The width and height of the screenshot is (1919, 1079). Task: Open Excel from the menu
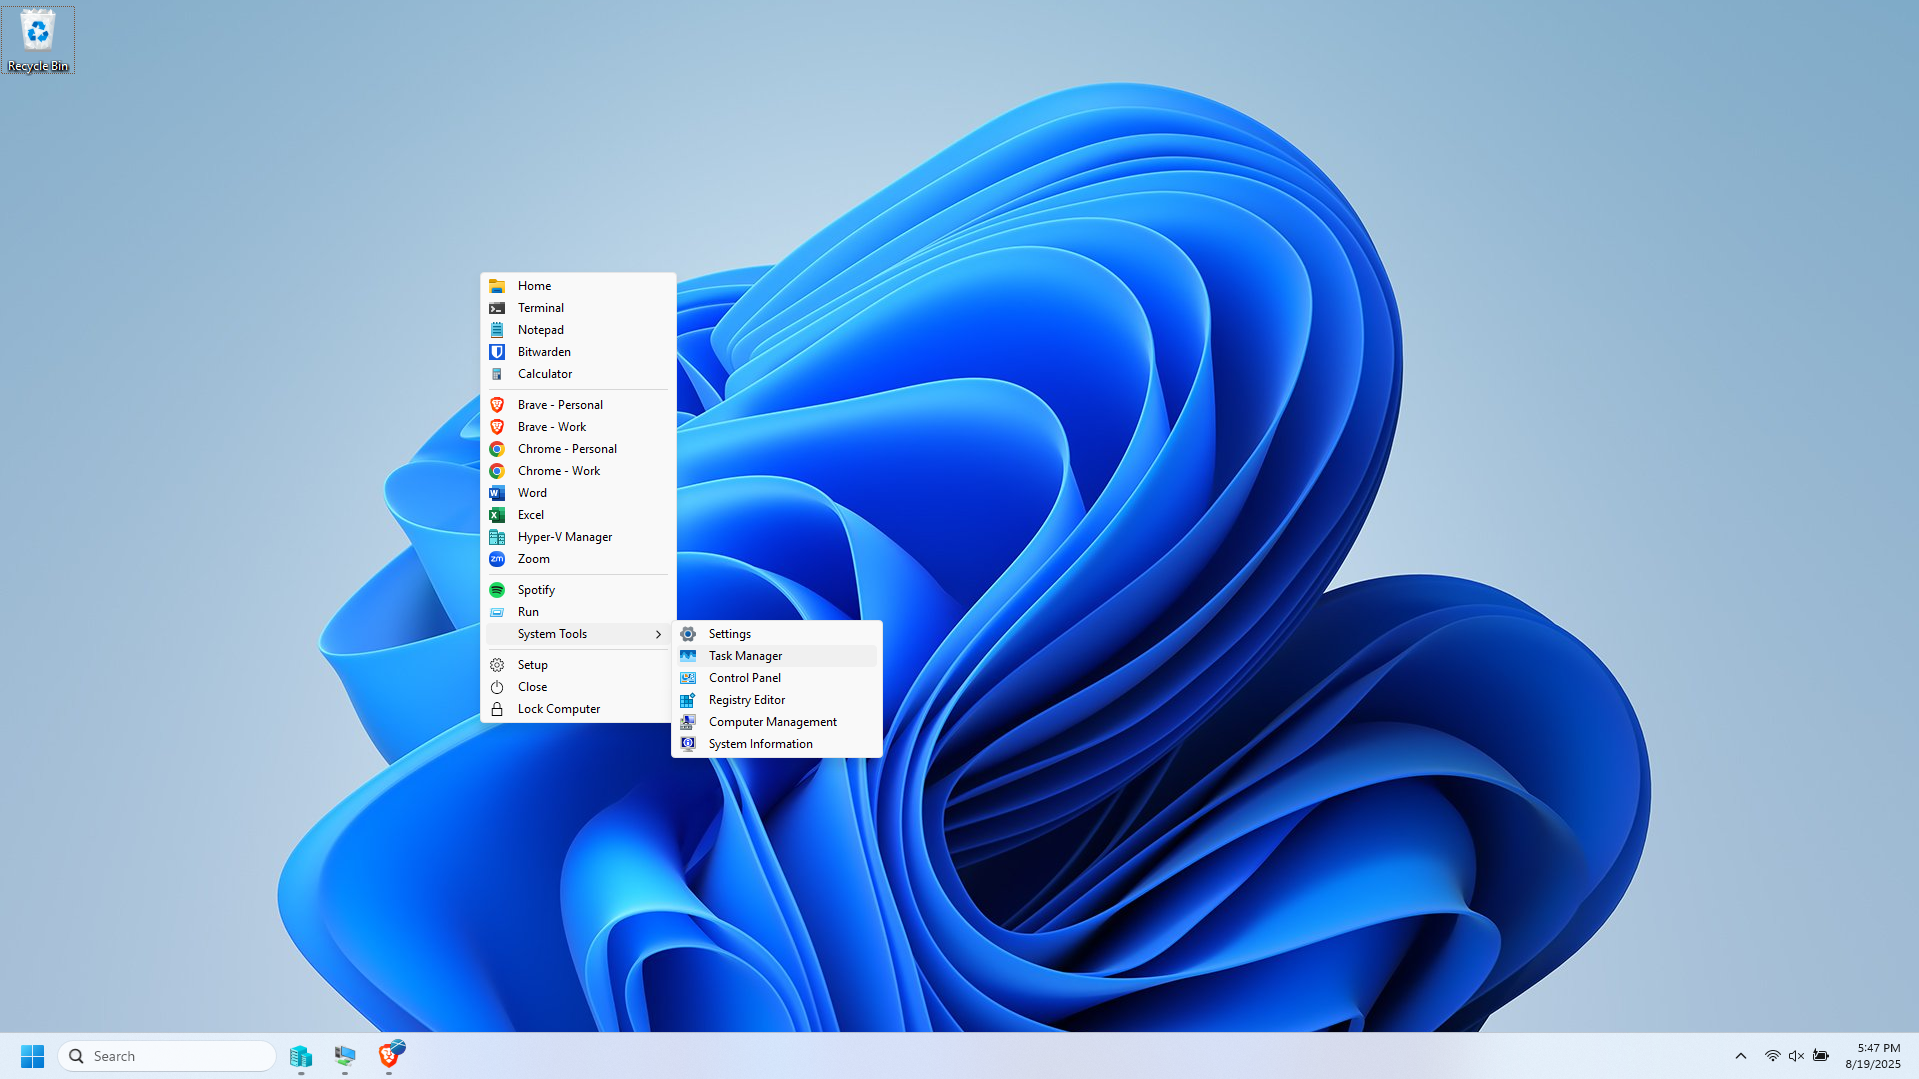coord(530,515)
